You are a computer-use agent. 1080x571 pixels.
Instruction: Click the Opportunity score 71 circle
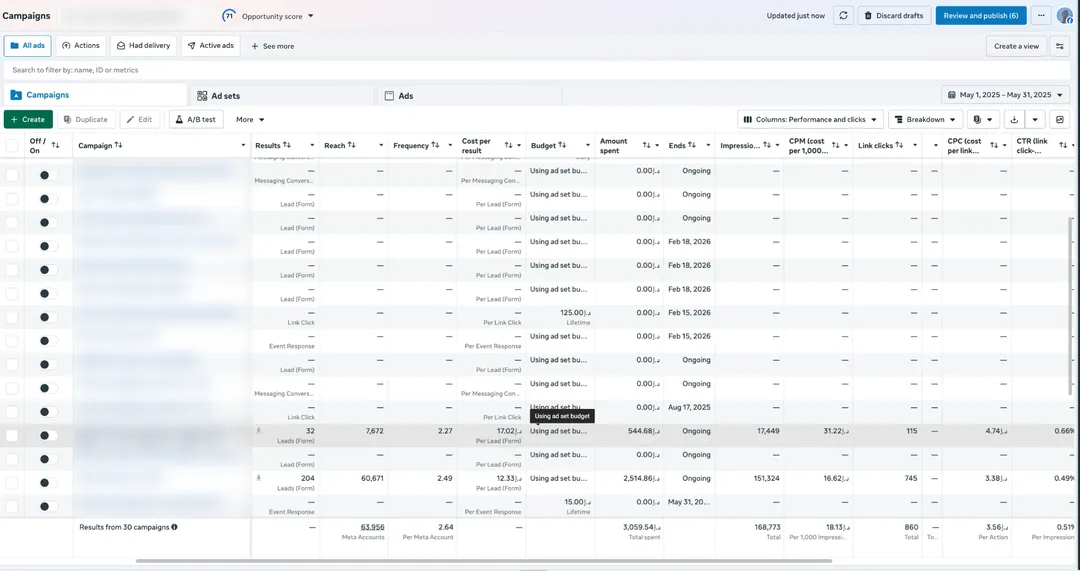pos(229,16)
